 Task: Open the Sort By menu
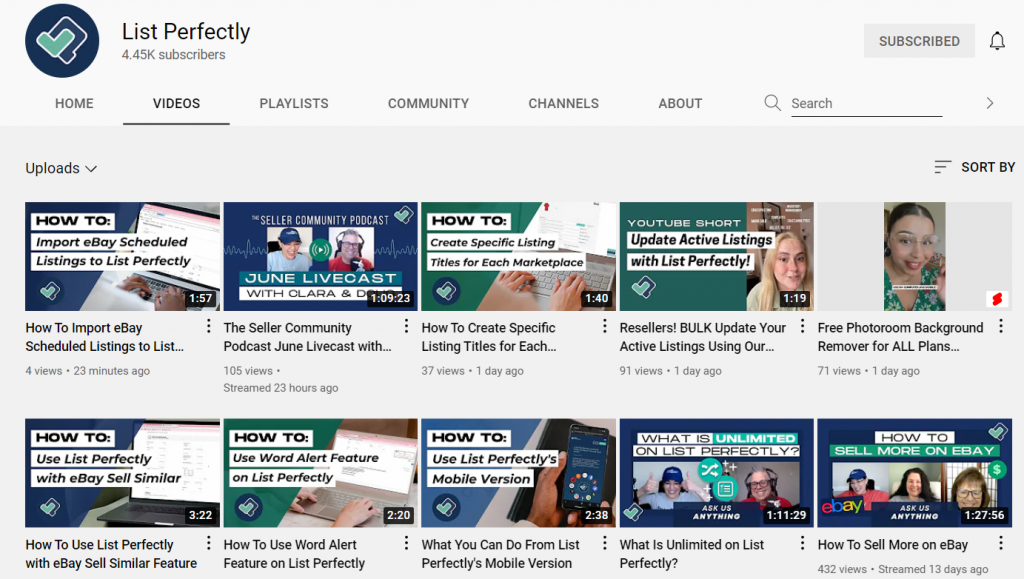974,167
